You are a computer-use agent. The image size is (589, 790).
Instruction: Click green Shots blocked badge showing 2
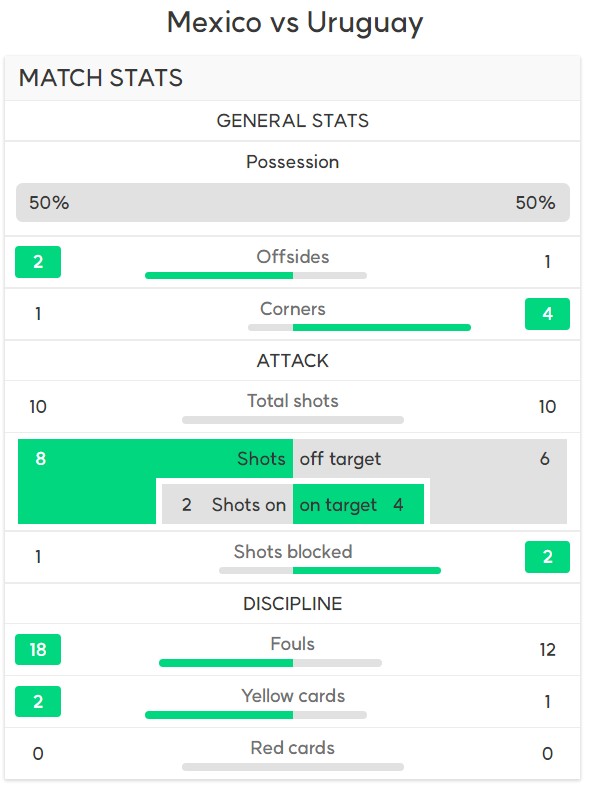tap(547, 557)
